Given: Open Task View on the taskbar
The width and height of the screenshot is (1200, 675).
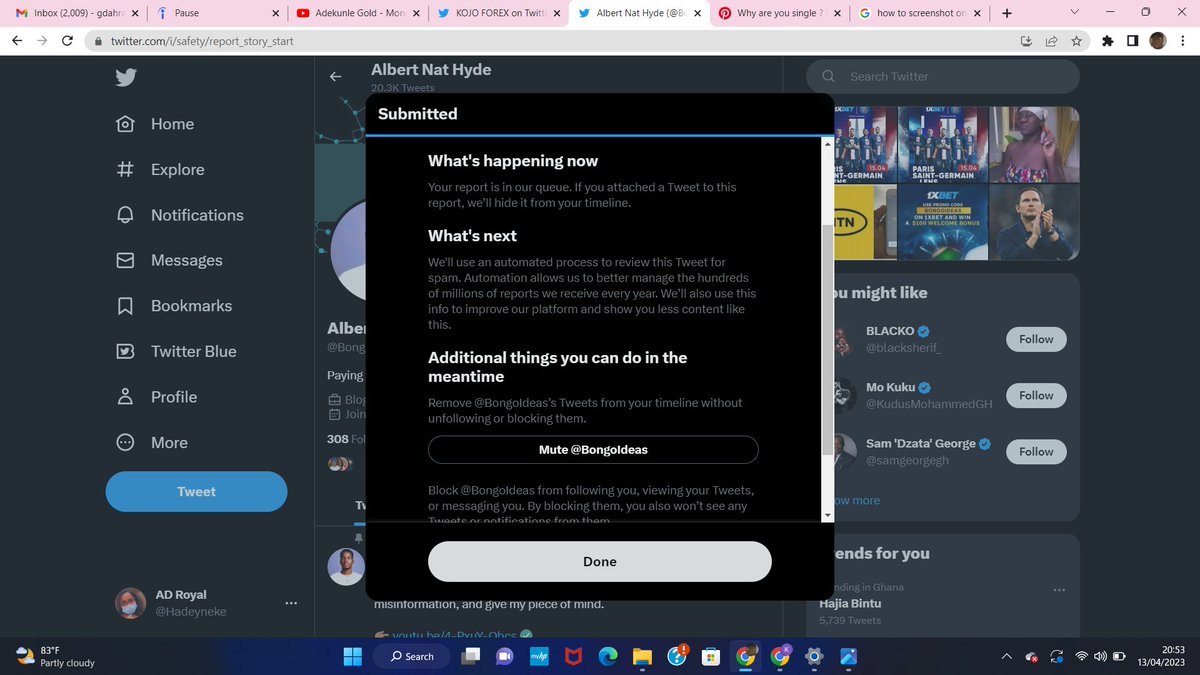Looking at the screenshot, I should pos(470,656).
